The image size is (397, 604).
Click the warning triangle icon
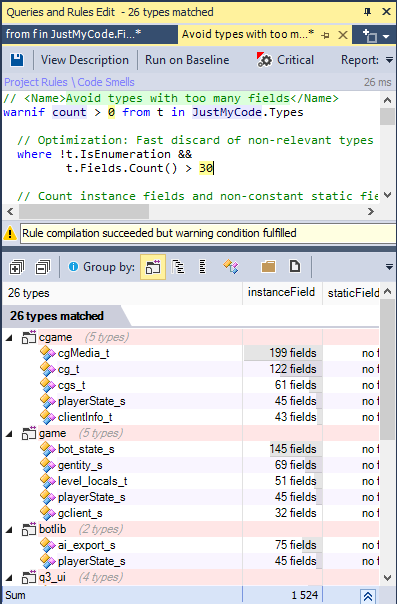click(10, 233)
